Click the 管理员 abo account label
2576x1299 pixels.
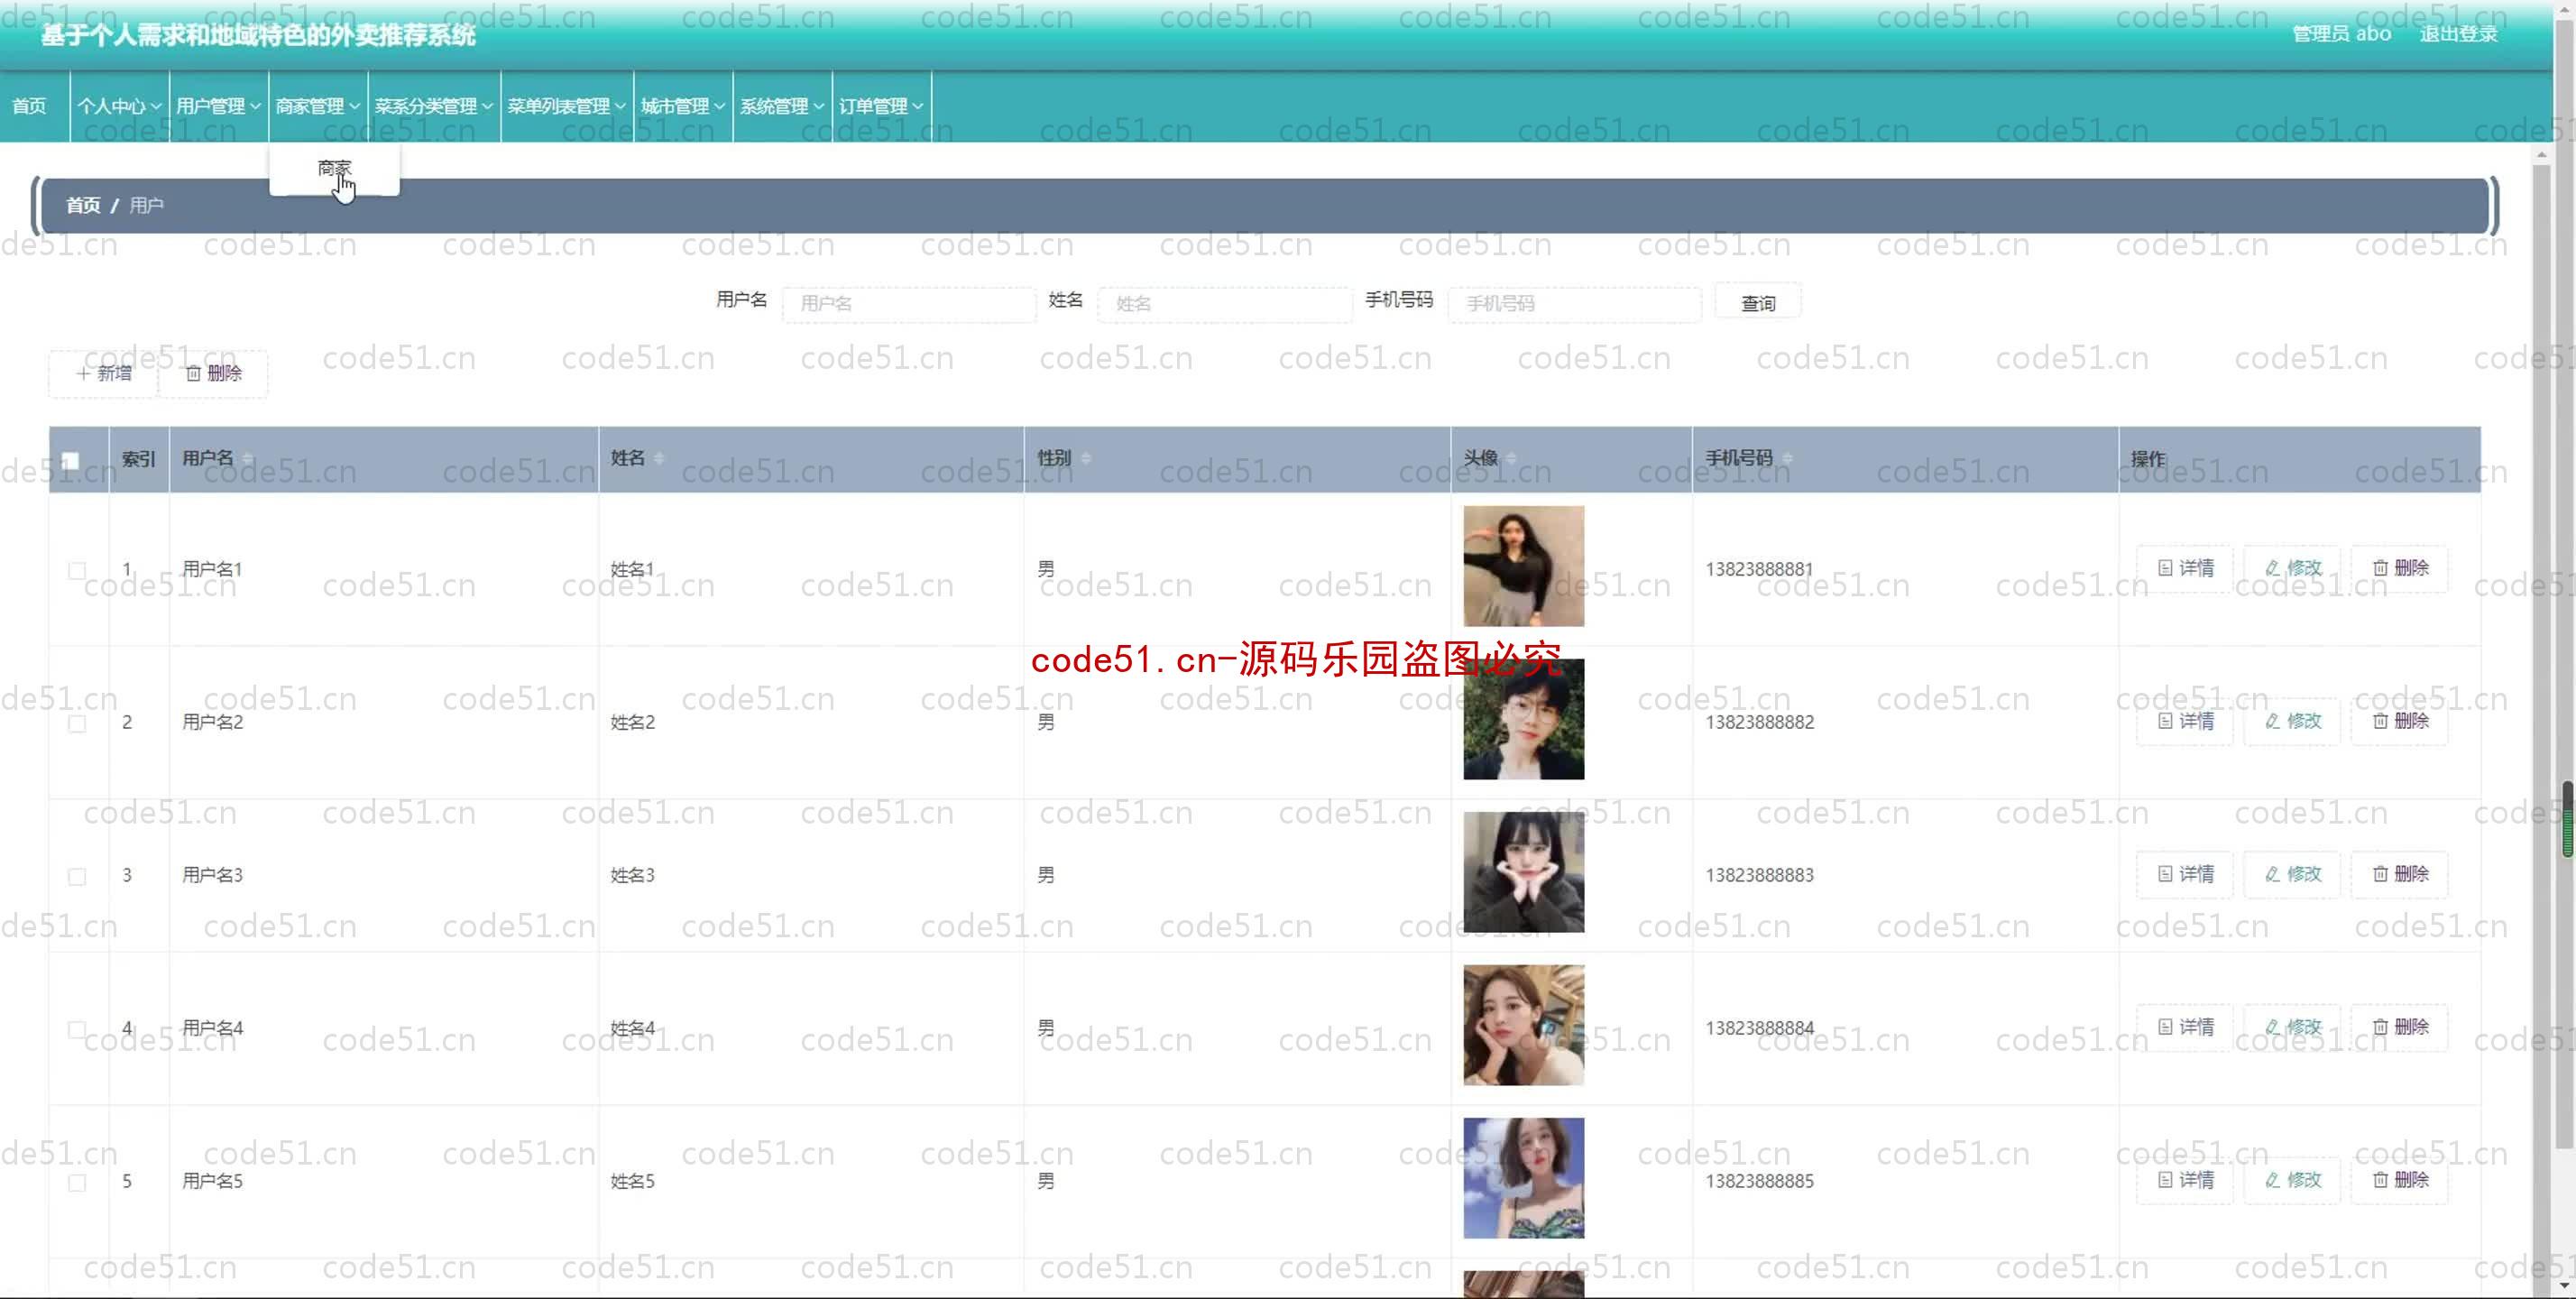2341,34
